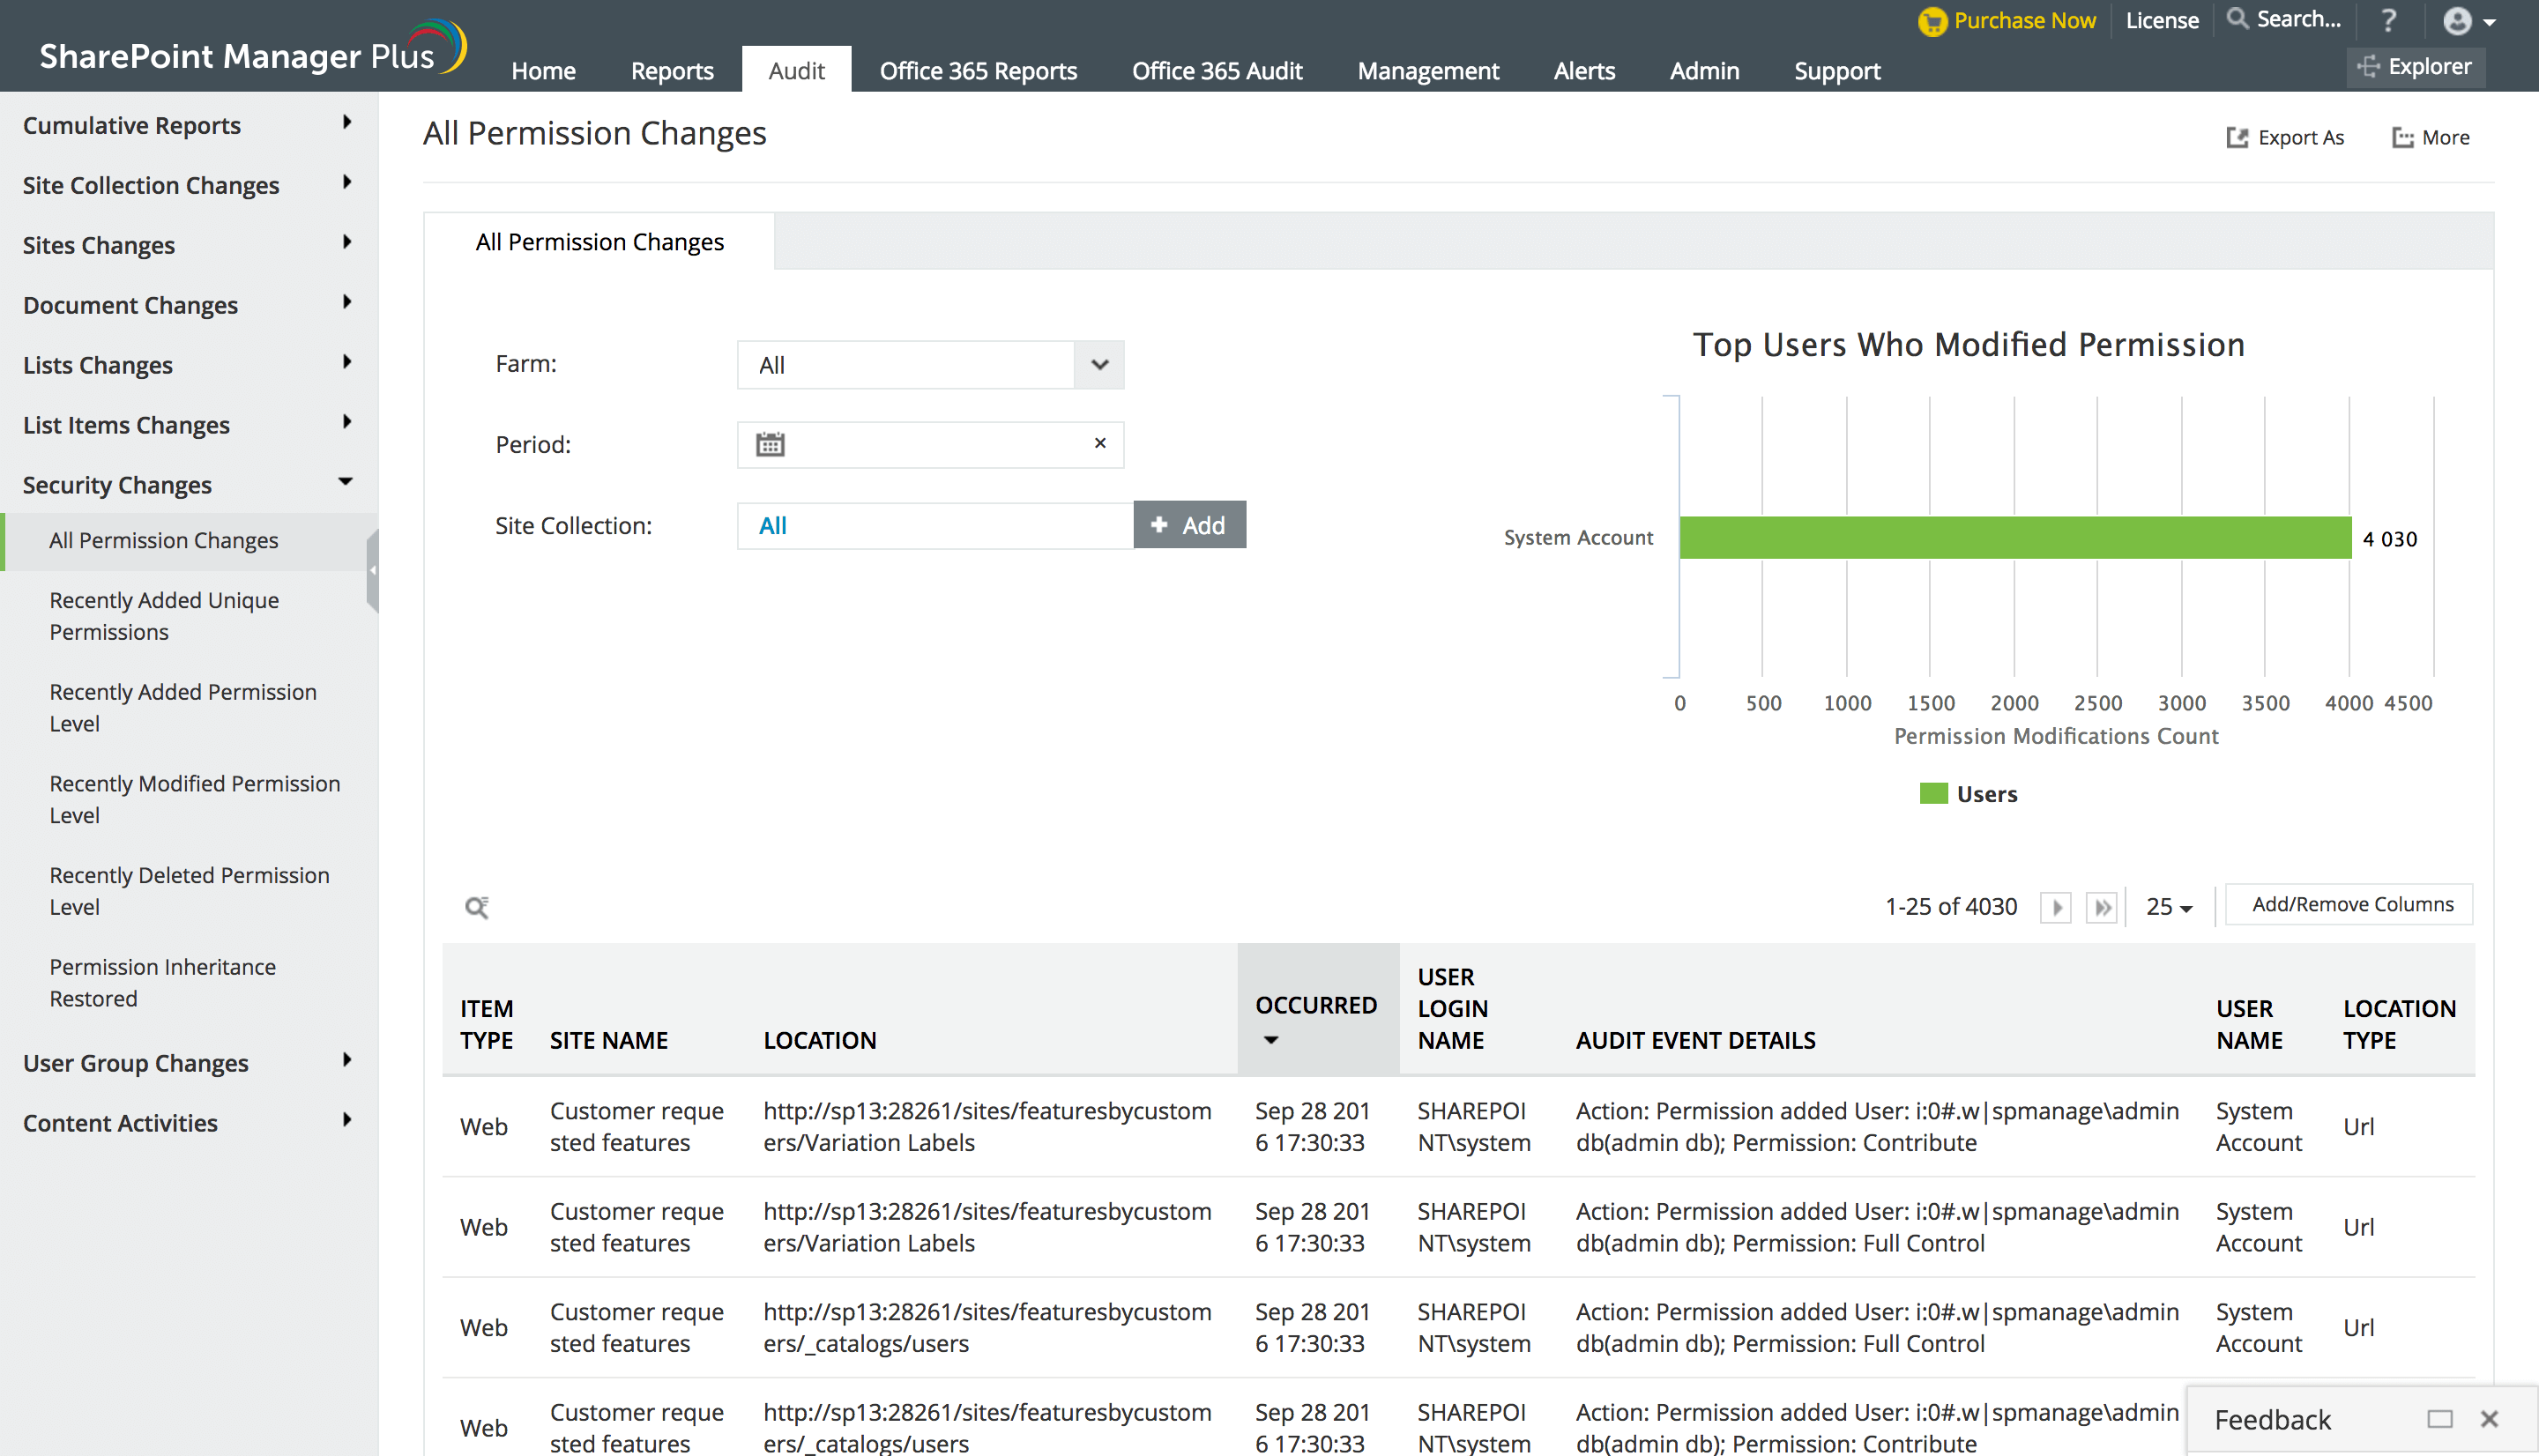Jump to last page arrow icon
This screenshot has width=2539, height=1456.
2102,907
